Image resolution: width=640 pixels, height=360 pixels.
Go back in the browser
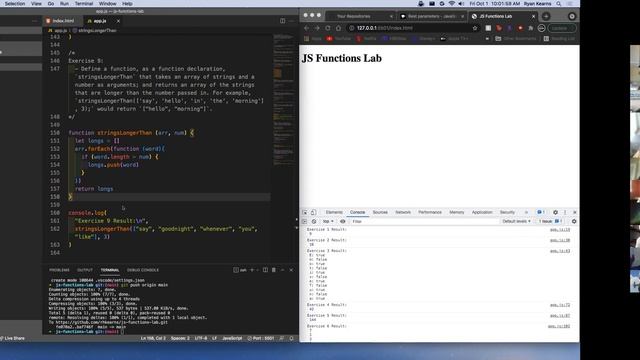pyautogui.click(x=307, y=28)
